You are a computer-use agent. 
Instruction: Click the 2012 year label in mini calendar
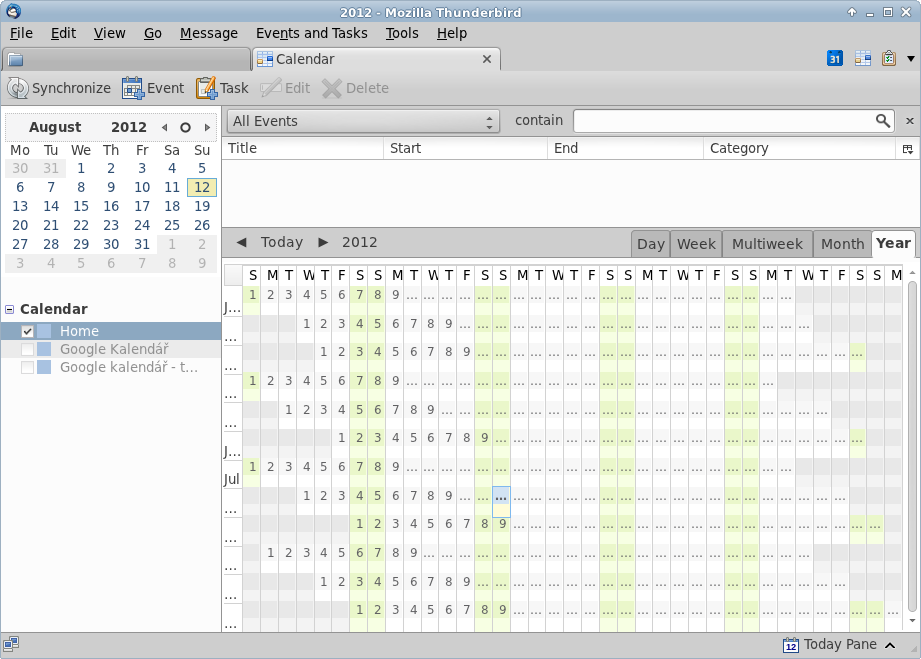(x=129, y=127)
